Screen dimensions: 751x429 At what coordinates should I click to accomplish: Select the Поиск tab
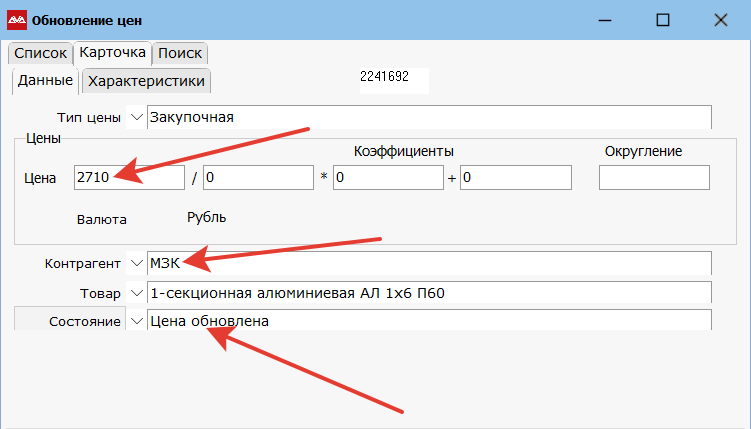pos(180,53)
